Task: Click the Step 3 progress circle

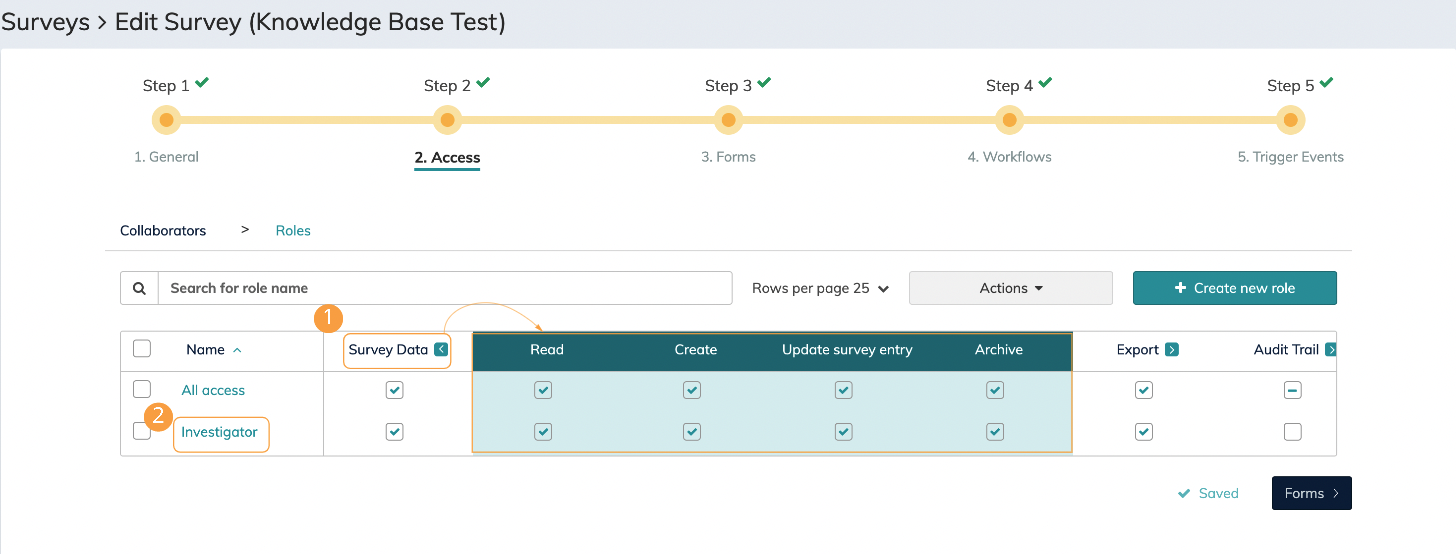Action: [x=728, y=121]
